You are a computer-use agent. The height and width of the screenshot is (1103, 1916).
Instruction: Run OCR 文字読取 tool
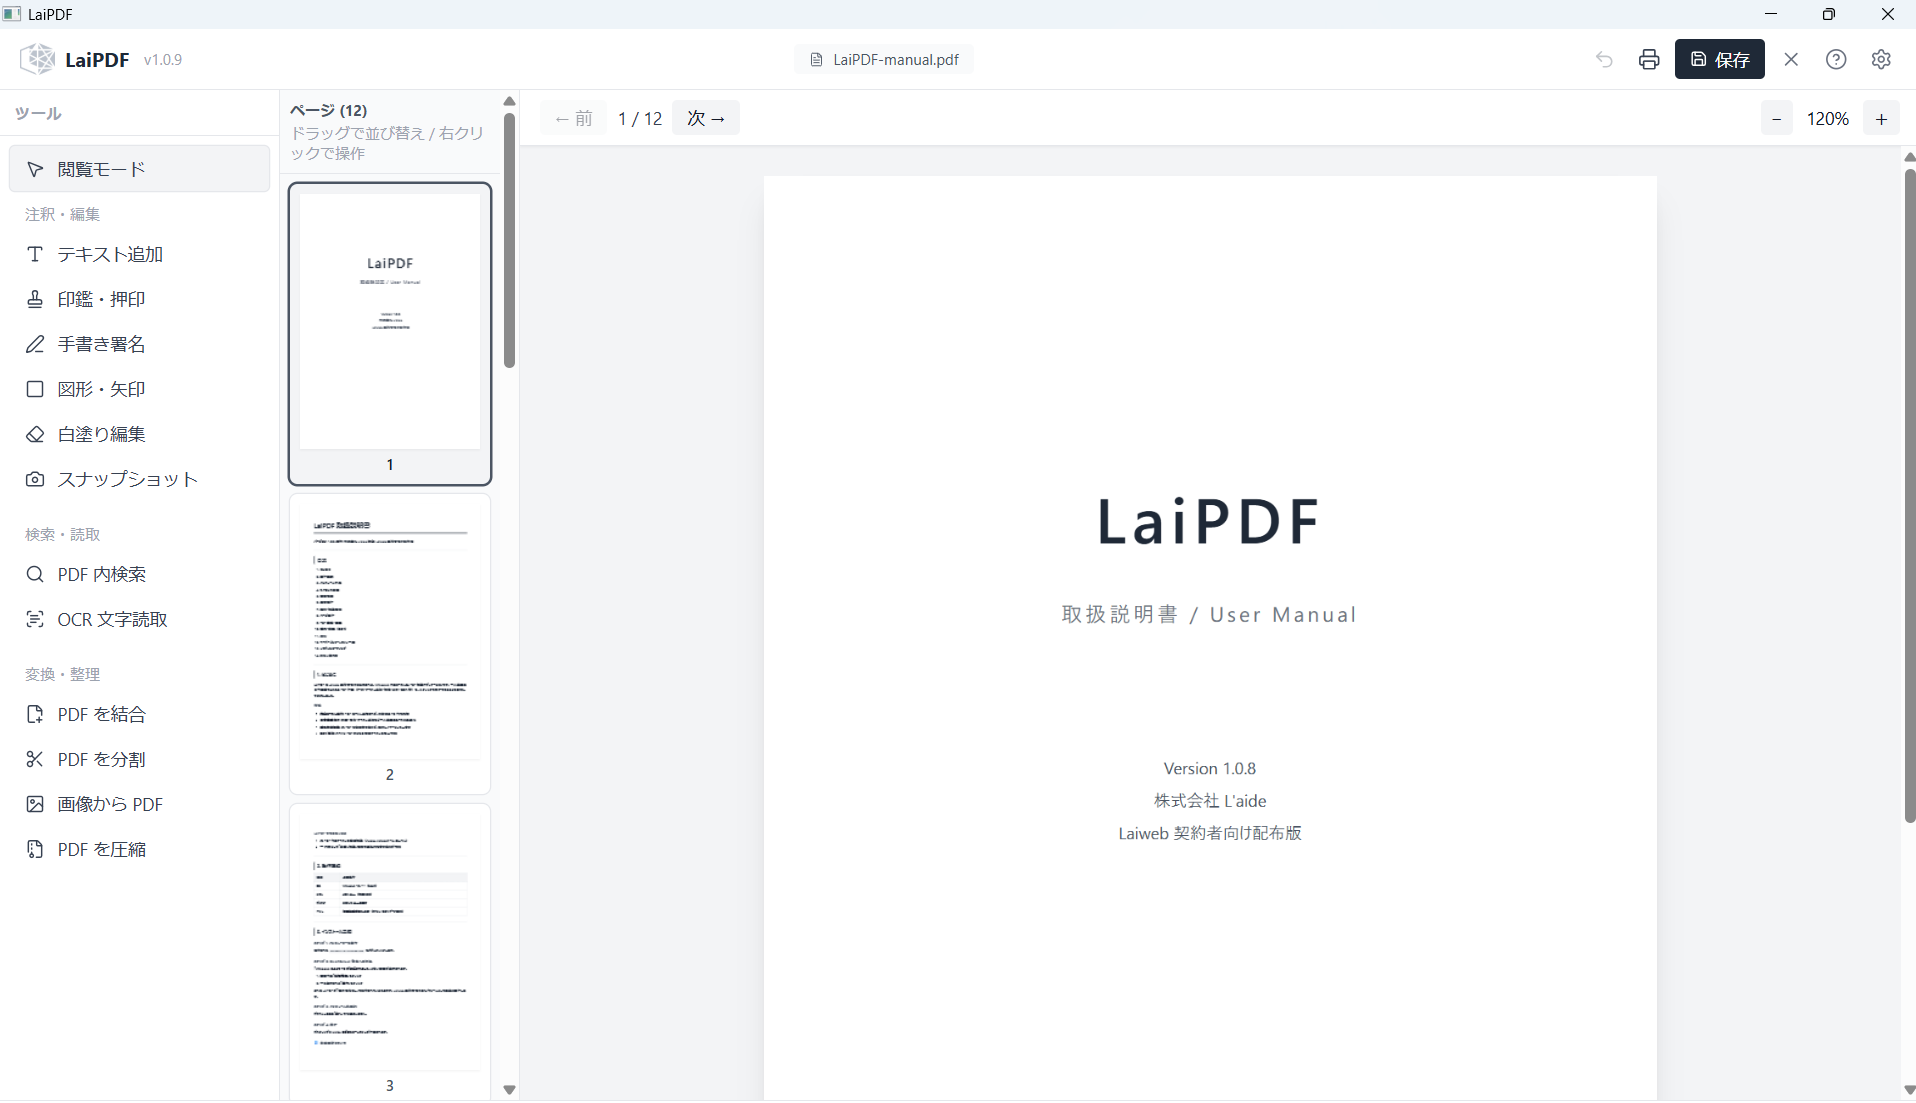pyautogui.click(x=139, y=619)
